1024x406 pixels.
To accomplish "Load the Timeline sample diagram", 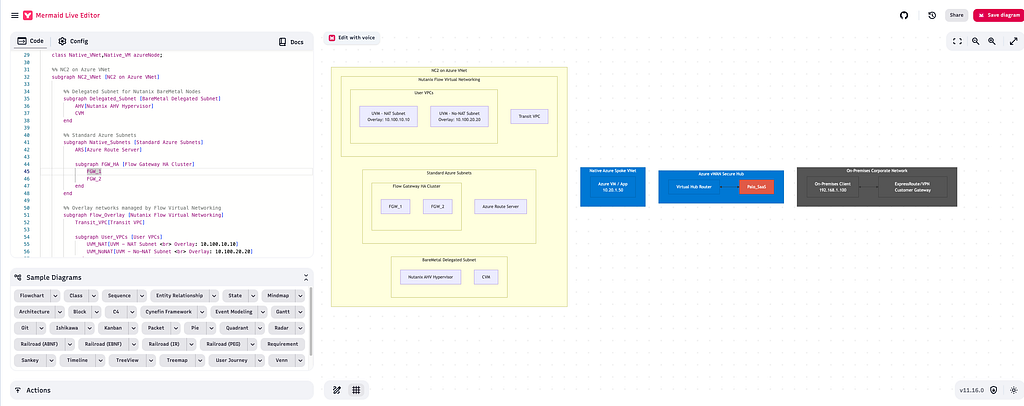I will coord(78,360).
